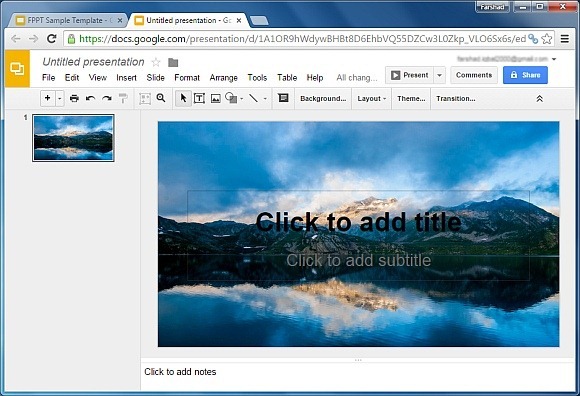Select the Line tool

(x=254, y=98)
